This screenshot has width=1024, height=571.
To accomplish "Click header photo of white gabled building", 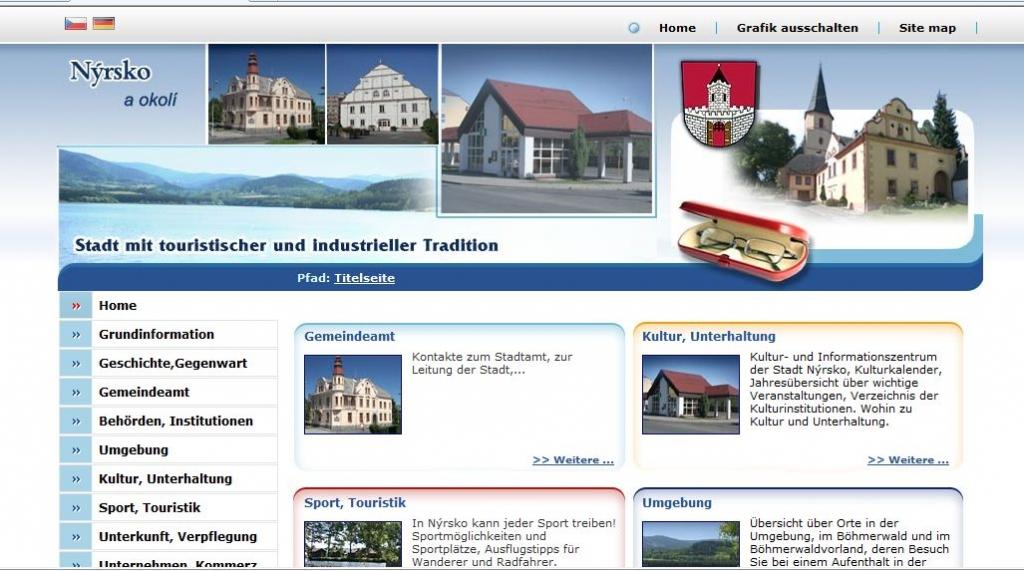I will coord(382,94).
